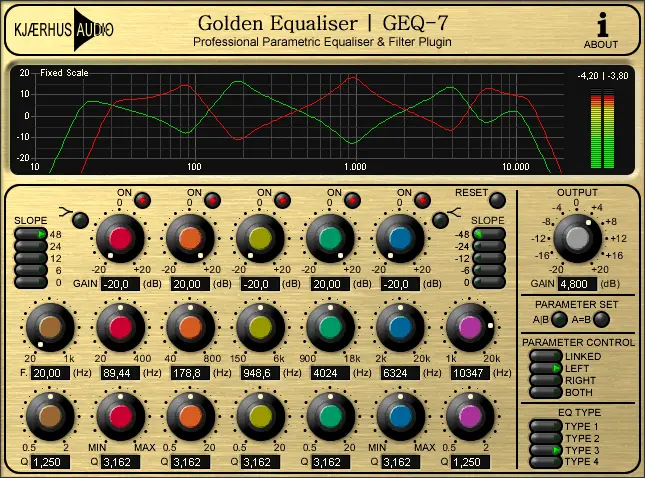This screenshot has height=478, width=645.
Task: Select EQ Type 1
Action: click(545, 426)
